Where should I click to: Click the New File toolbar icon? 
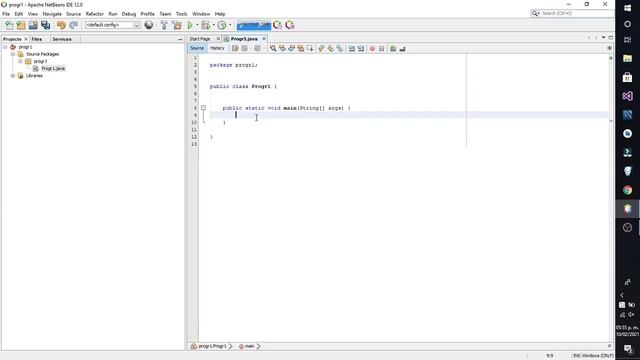click(9, 25)
